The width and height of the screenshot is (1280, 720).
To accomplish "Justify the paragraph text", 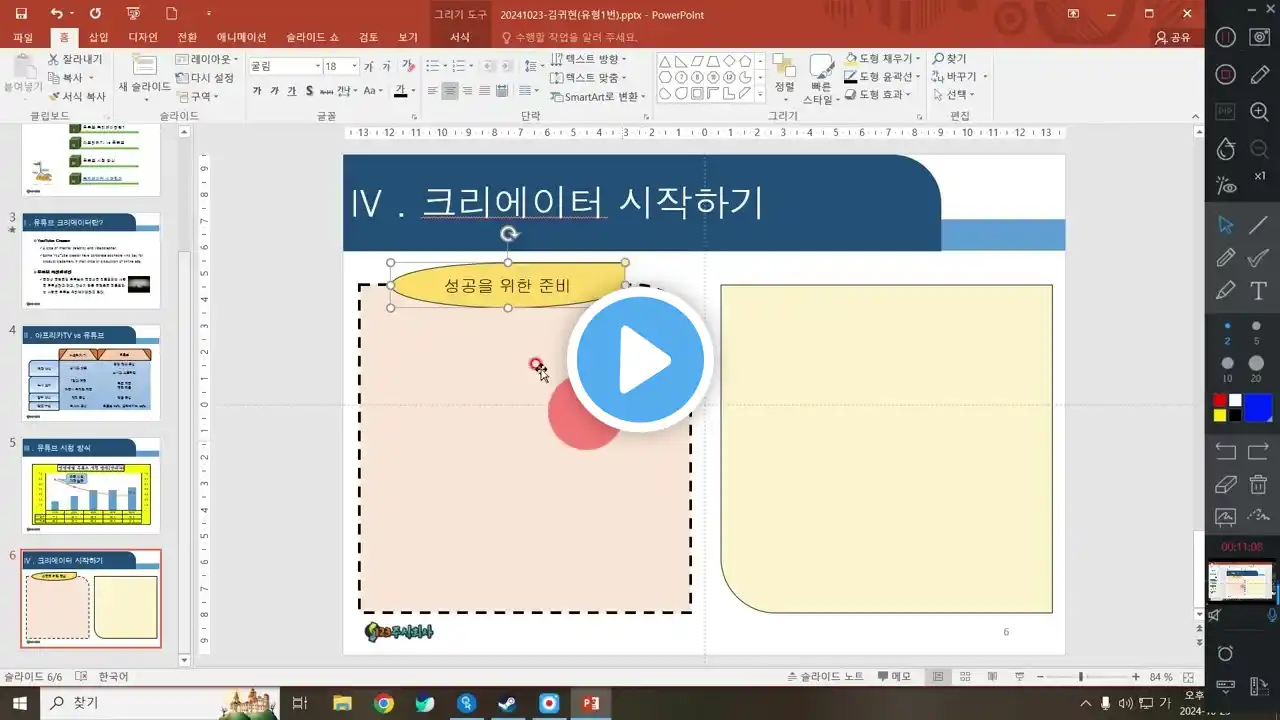I will [x=484, y=91].
